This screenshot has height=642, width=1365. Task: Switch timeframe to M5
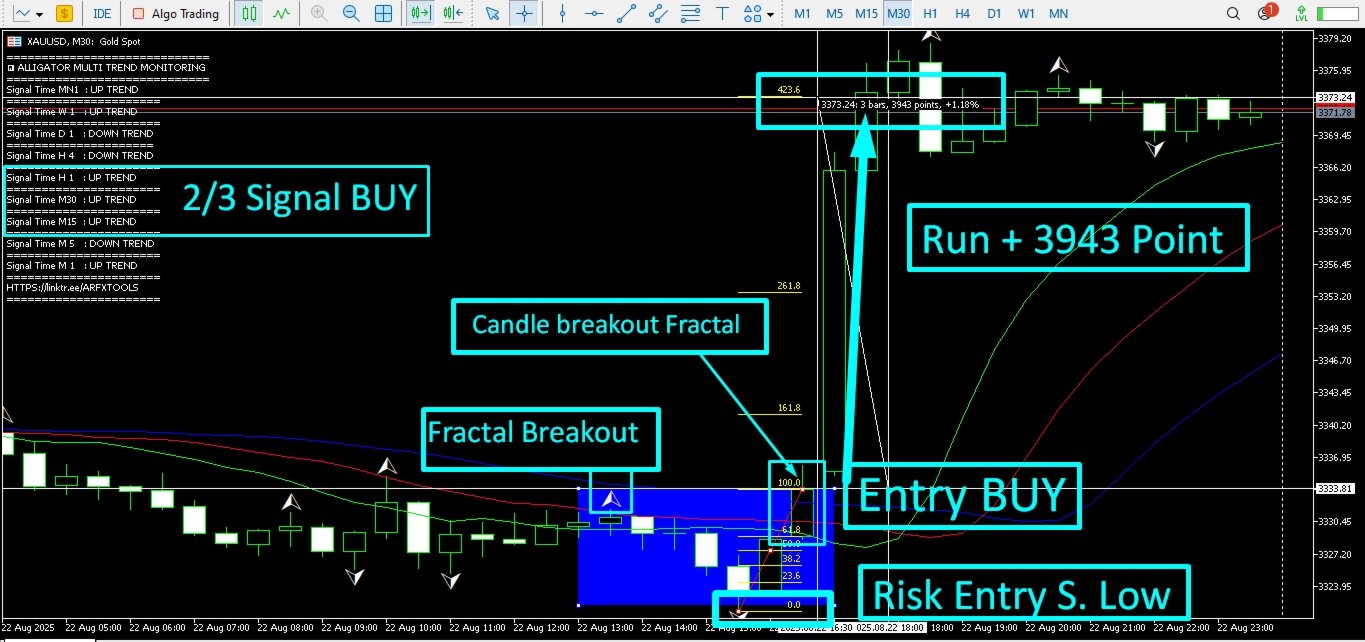834,14
